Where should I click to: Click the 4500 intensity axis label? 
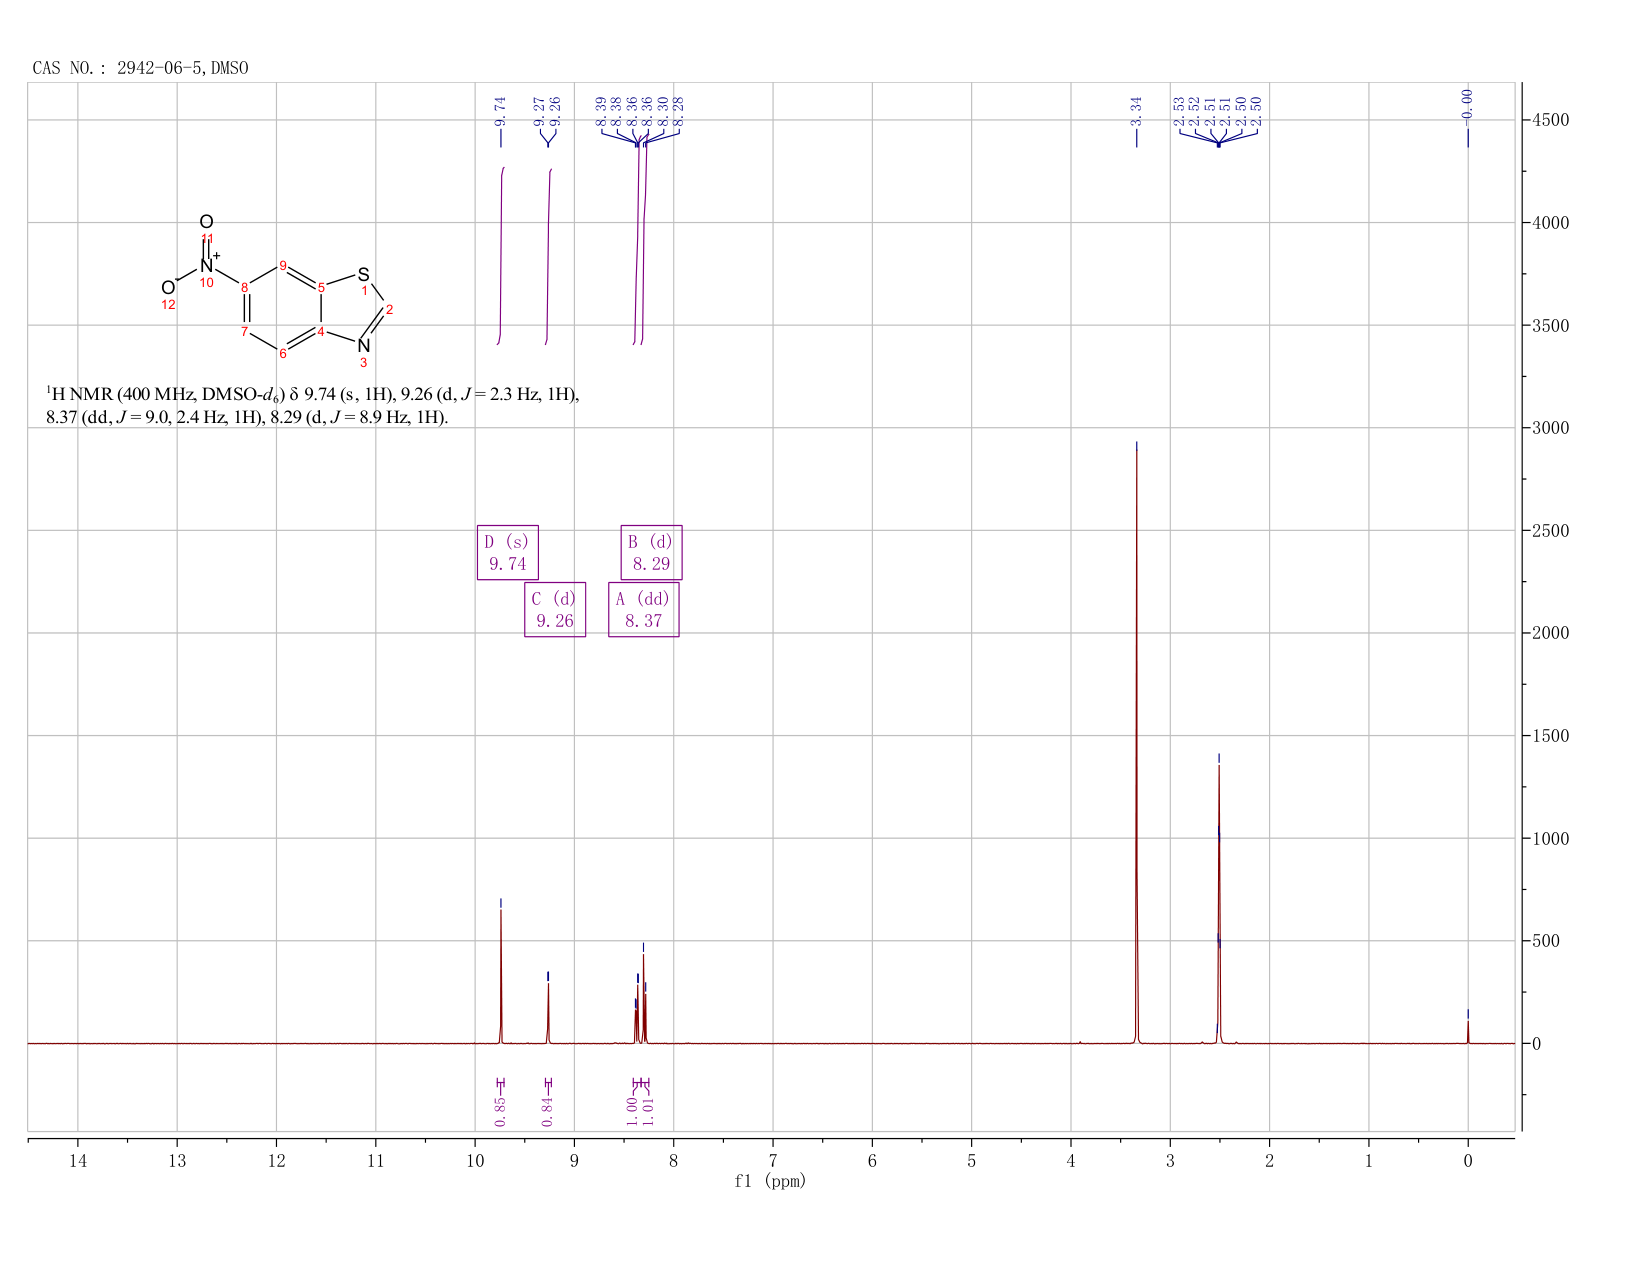coord(1549,120)
